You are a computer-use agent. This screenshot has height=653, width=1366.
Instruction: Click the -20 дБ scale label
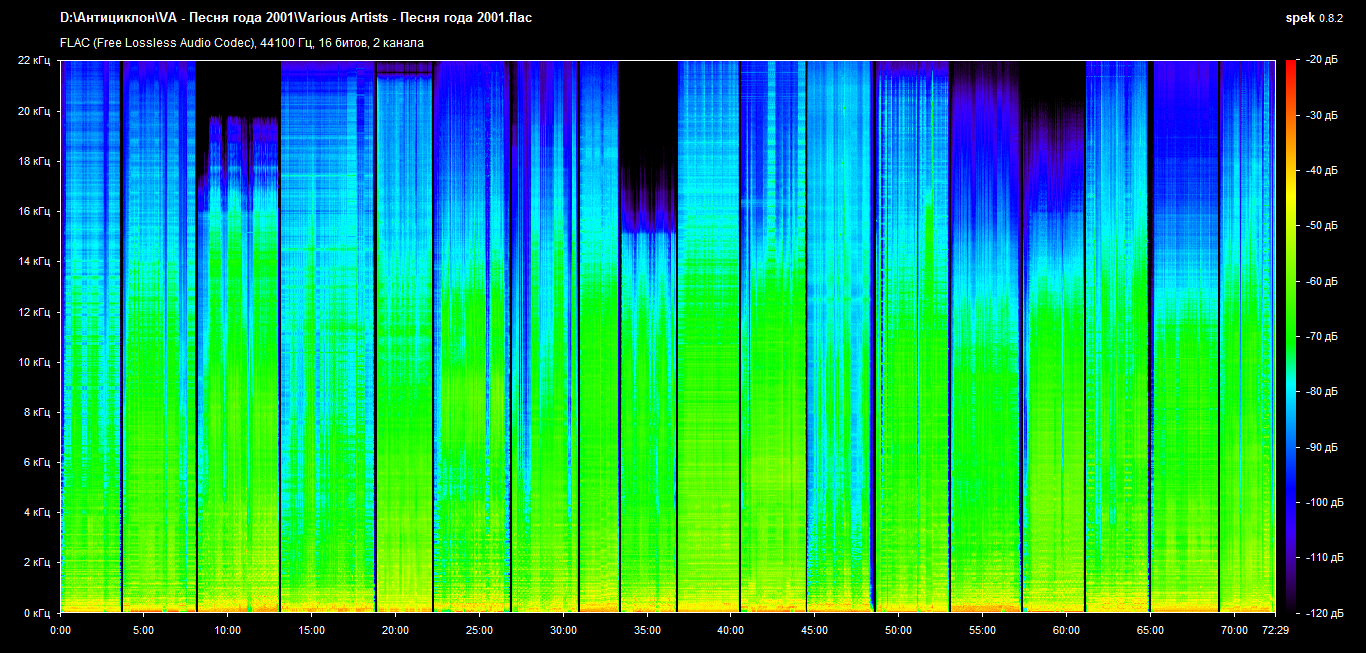click(1322, 60)
